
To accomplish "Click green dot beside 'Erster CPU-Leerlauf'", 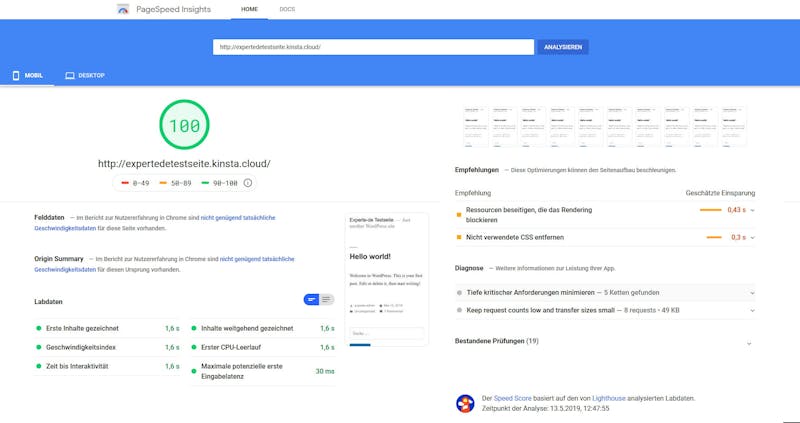I will tap(194, 347).
